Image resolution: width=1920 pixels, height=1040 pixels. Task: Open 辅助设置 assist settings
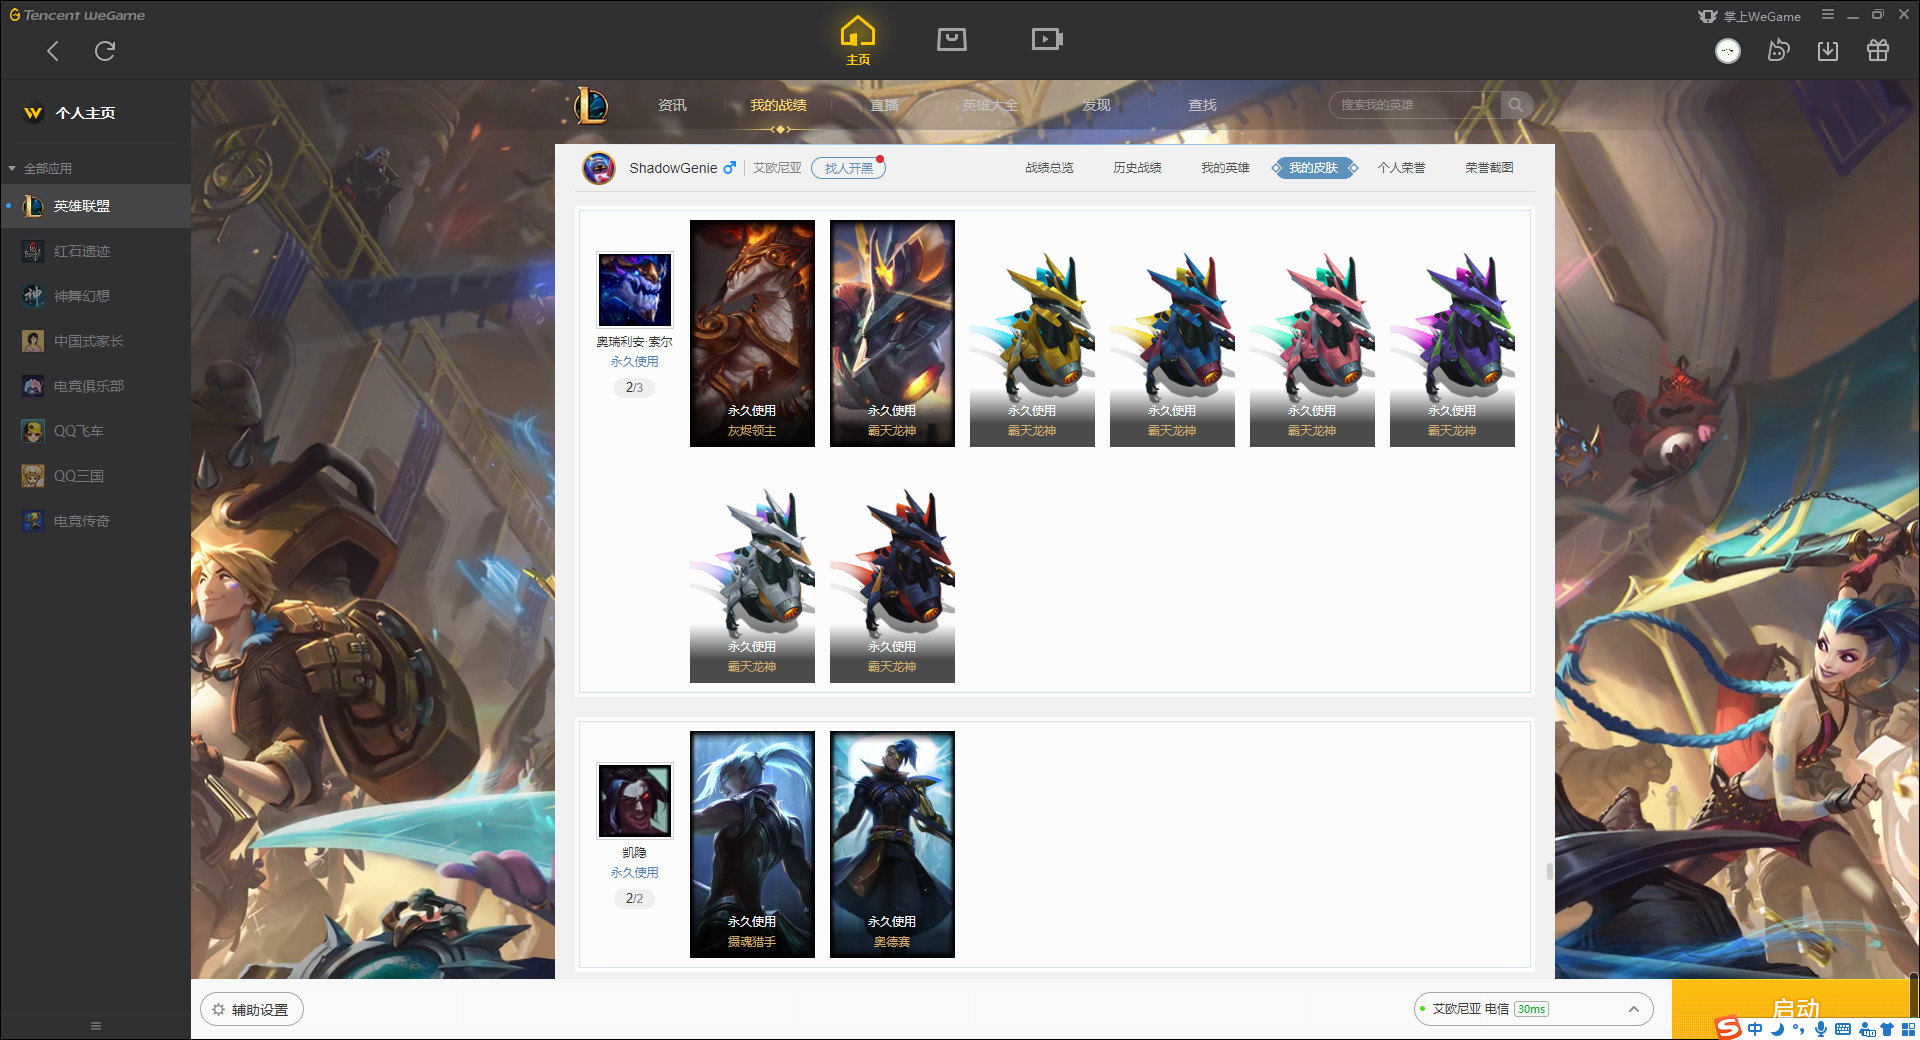pyautogui.click(x=251, y=1010)
